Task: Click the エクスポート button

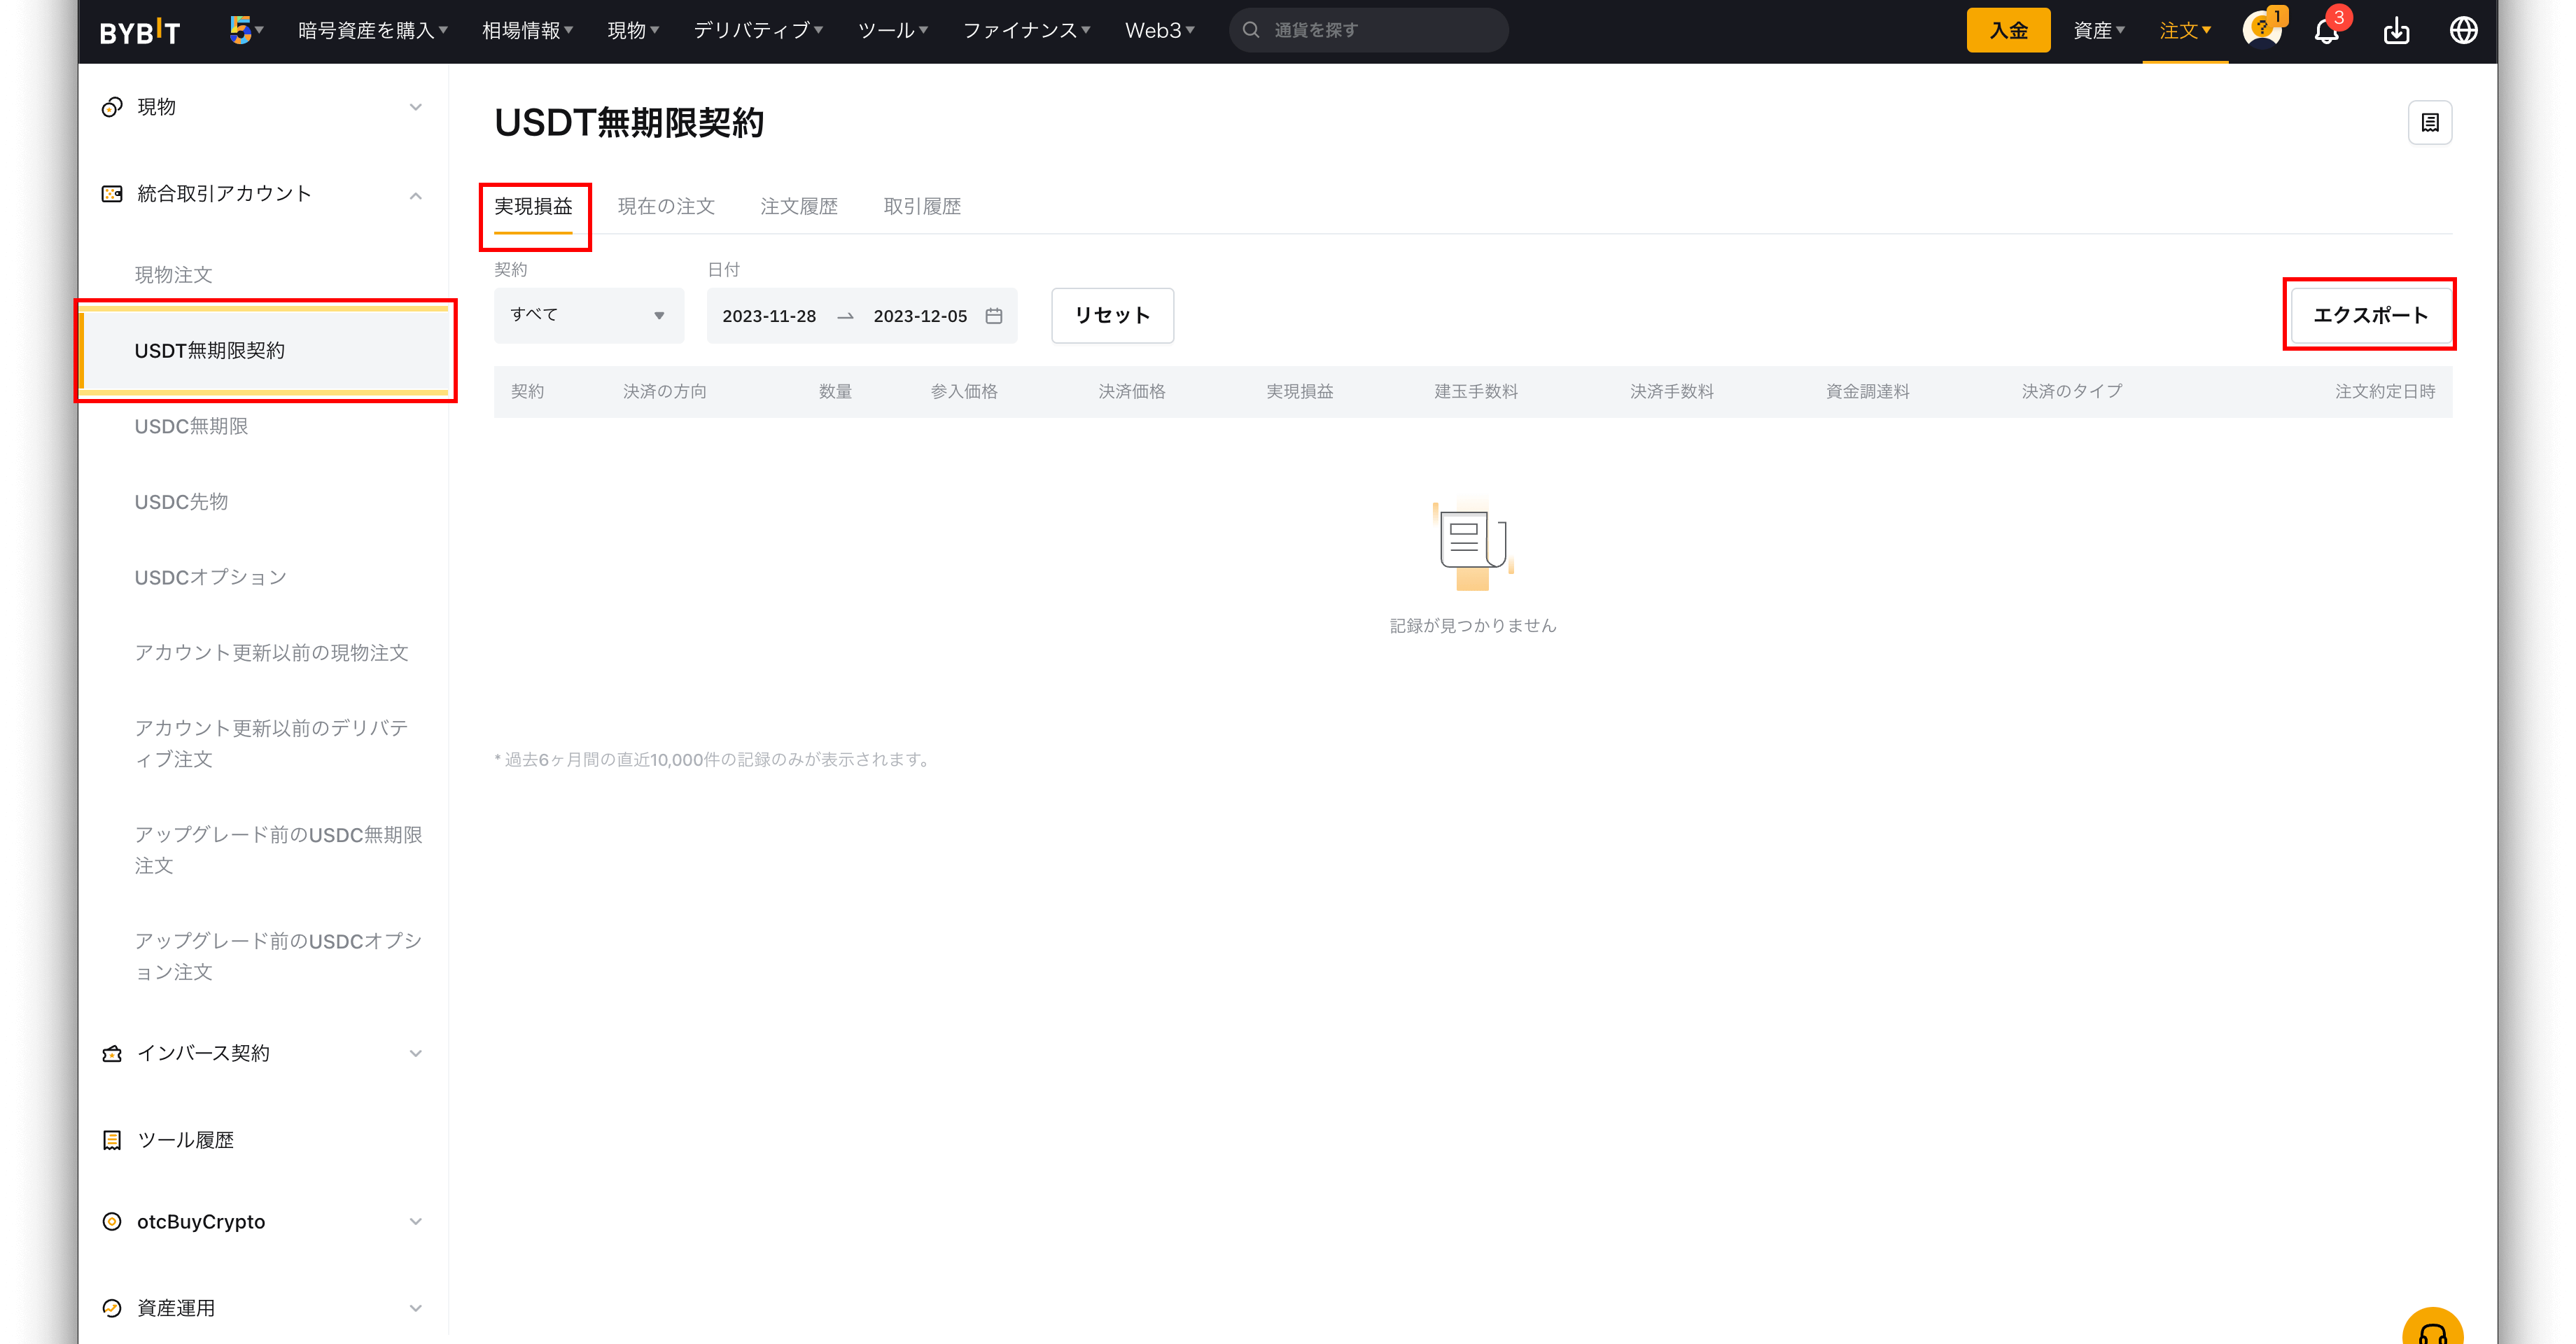Action: (2370, 316)
